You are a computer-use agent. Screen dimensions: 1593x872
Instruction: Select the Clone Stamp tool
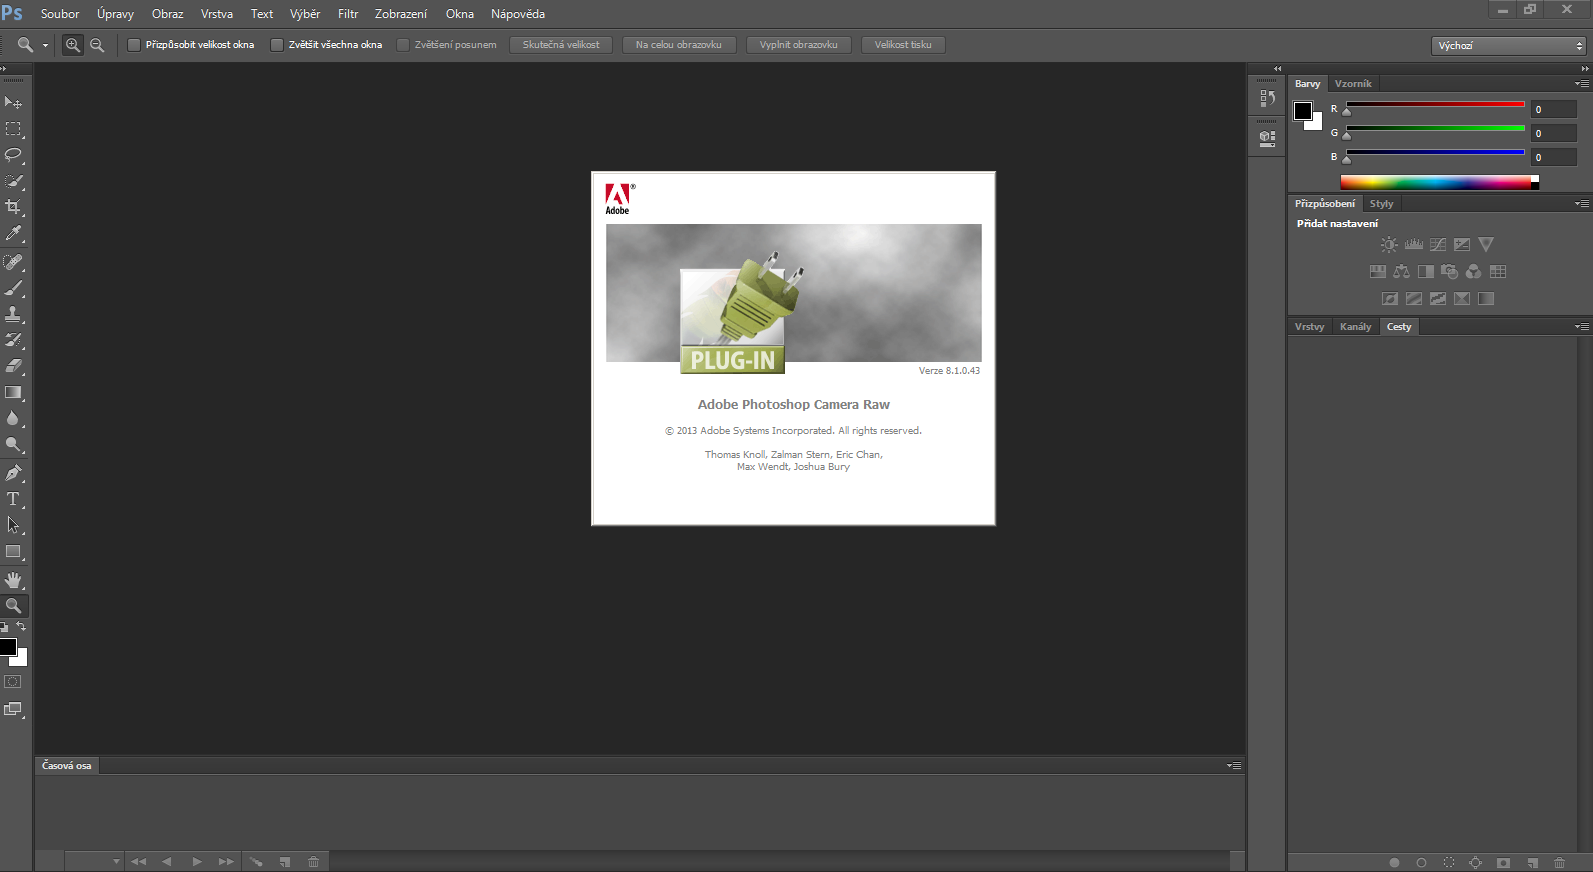point(13,314)
